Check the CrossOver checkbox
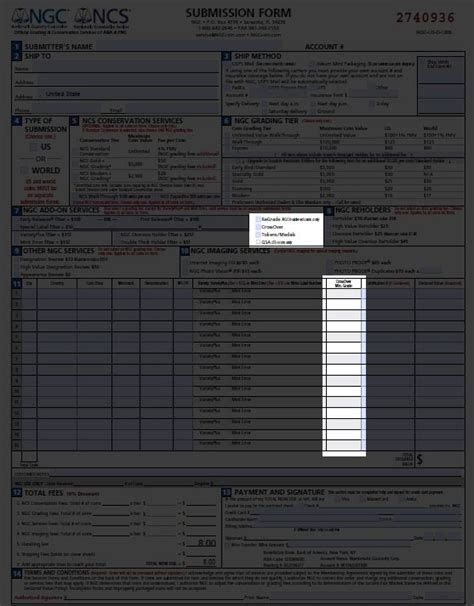This screenshot has height=606, width=474. click(258, 227)
